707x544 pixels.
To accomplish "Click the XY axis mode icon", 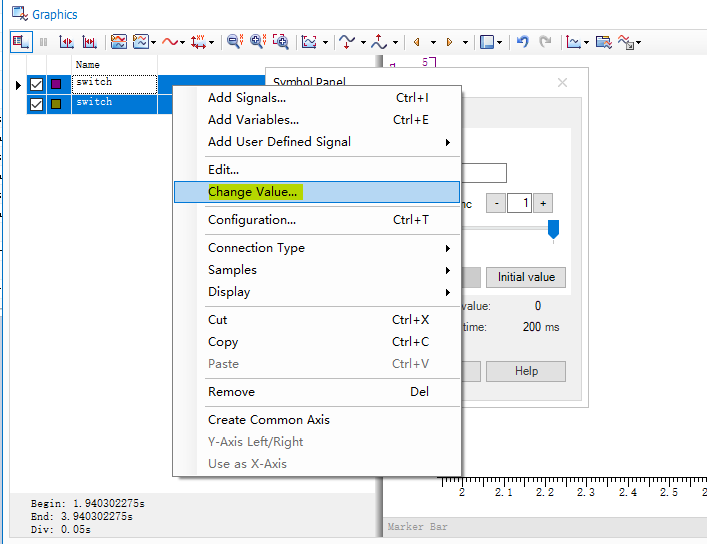I will point(198,42).
